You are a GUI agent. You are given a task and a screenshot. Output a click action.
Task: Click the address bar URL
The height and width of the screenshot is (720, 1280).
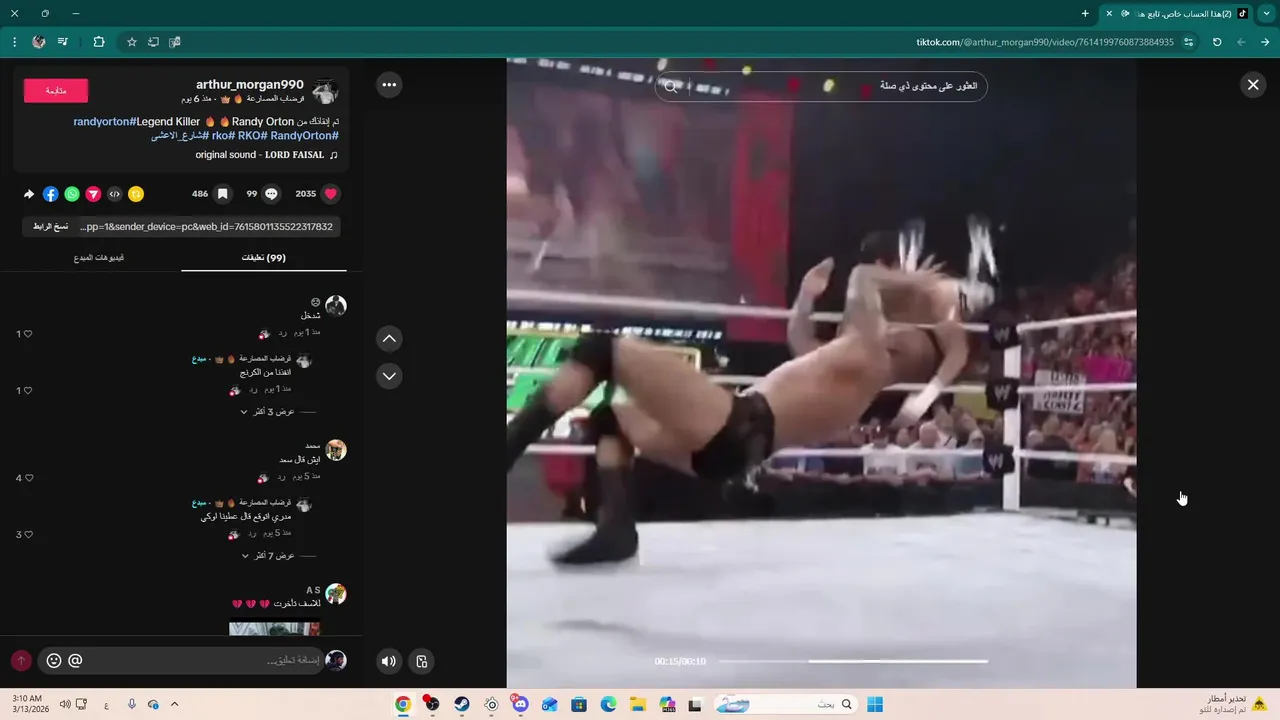coord(1045,42)
